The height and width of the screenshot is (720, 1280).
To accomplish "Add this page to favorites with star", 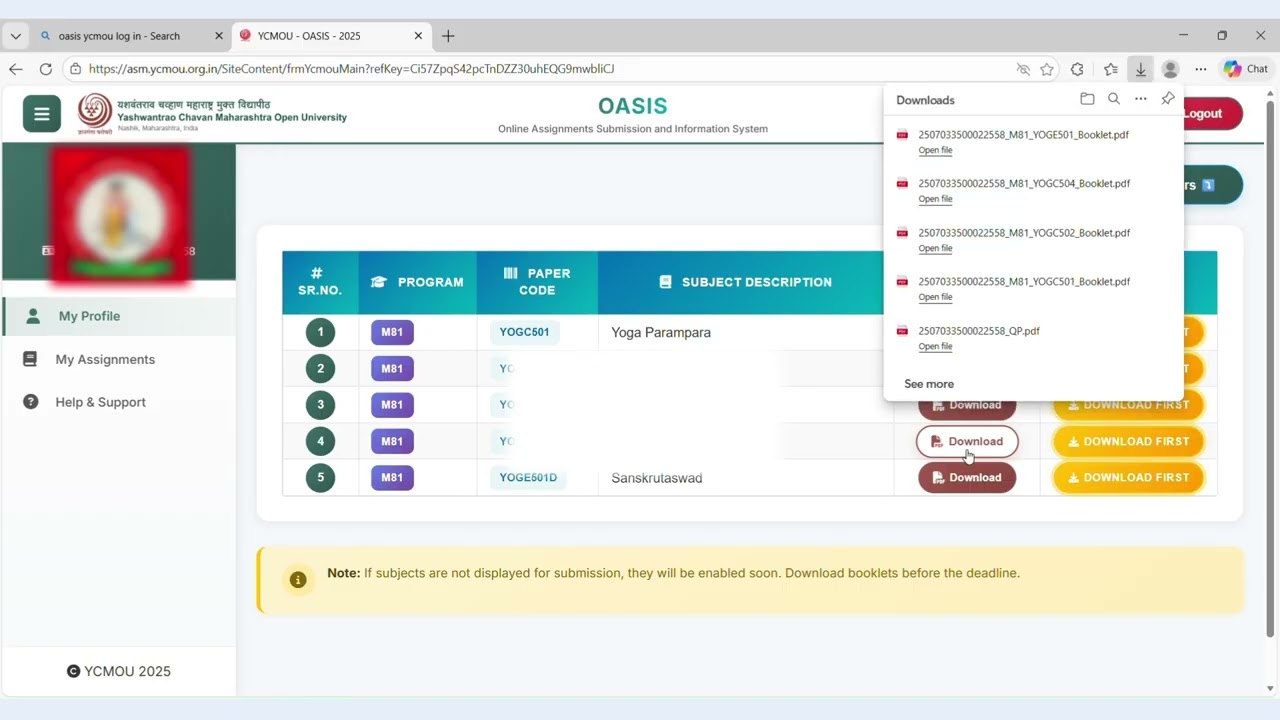I will tap(1047, 69).
